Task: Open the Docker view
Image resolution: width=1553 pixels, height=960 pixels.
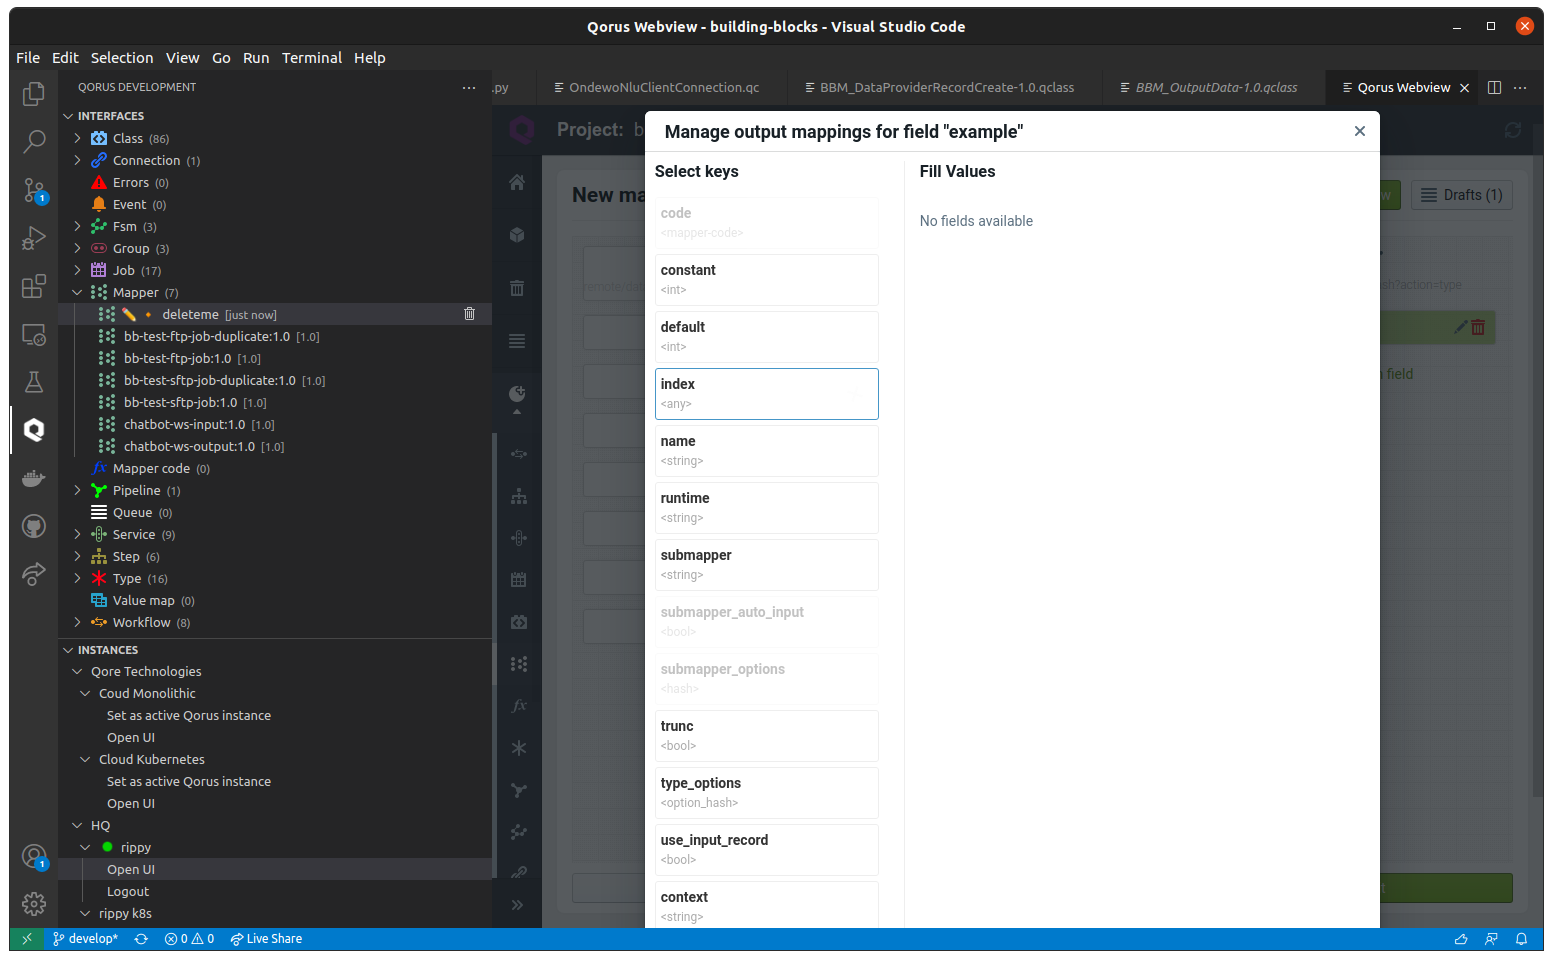Action: tap(34, 478)
